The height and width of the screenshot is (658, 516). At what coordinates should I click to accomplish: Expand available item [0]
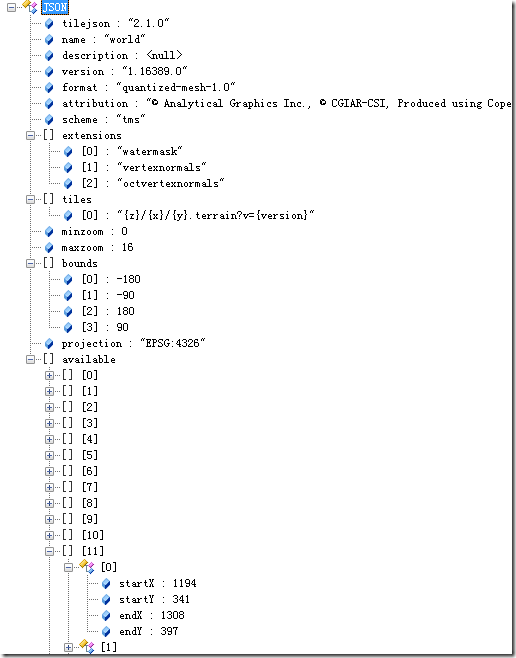click(50, 375)
